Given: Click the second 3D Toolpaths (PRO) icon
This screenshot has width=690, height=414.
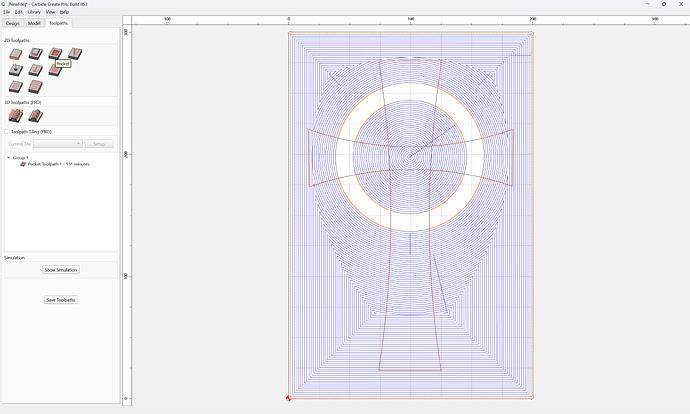Looking at the screenshot, I should click(35, 116).
